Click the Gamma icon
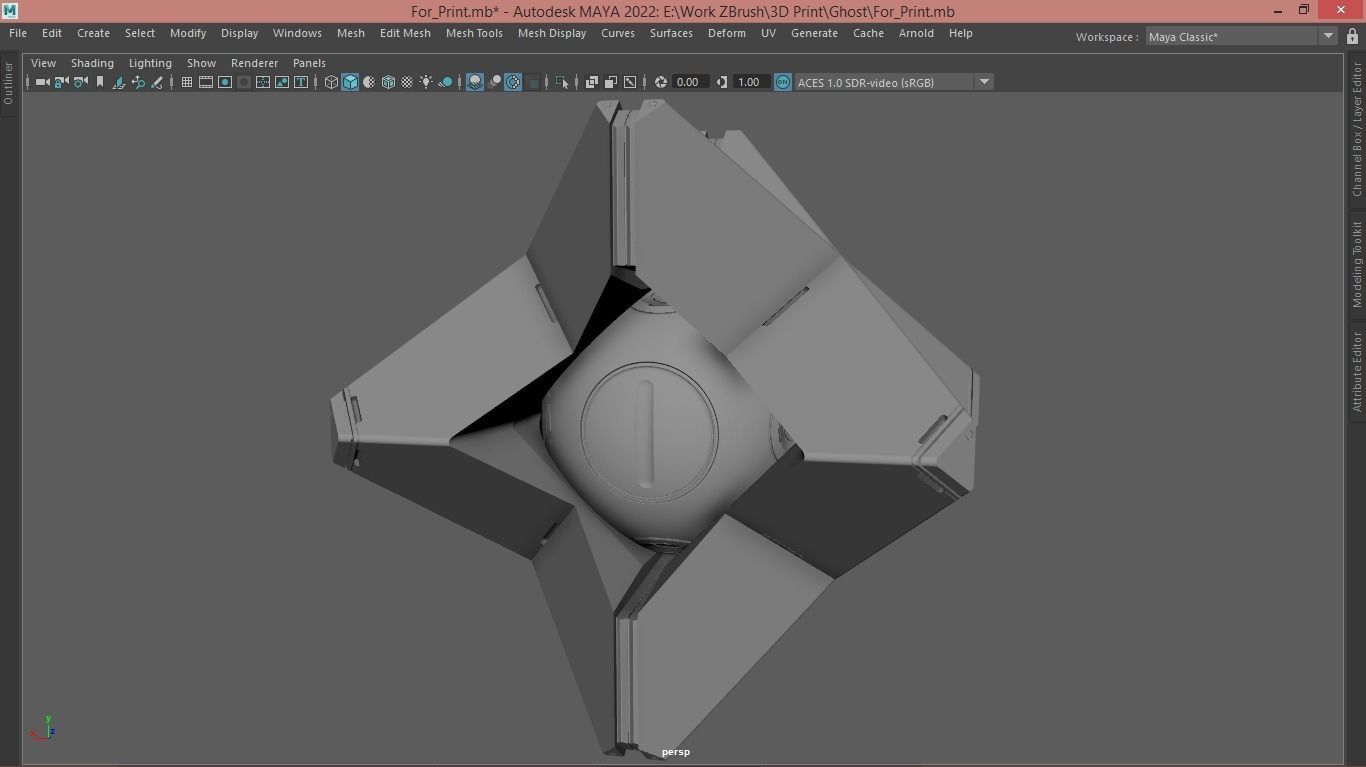 pyautogui.click(x=721, y=82)
